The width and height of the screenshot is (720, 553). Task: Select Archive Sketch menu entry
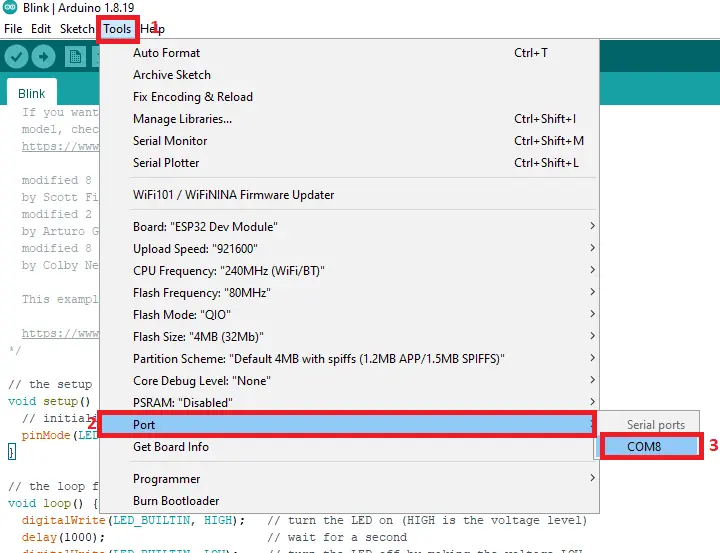pyautogui.click(x=349, y=75)
